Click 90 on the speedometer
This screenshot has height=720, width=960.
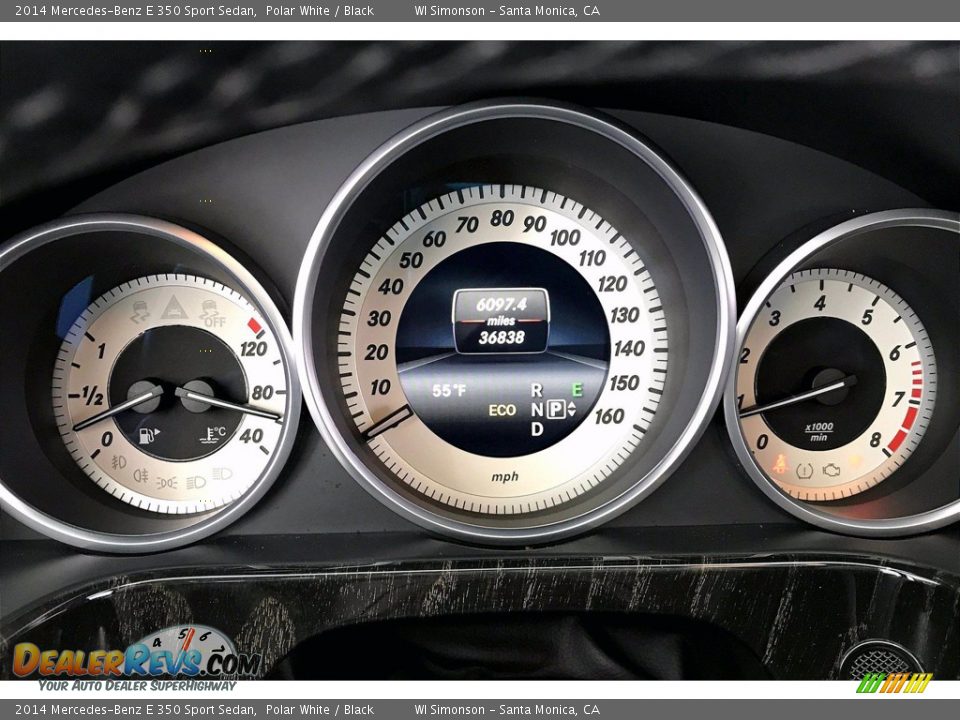(x=534, y=224)
